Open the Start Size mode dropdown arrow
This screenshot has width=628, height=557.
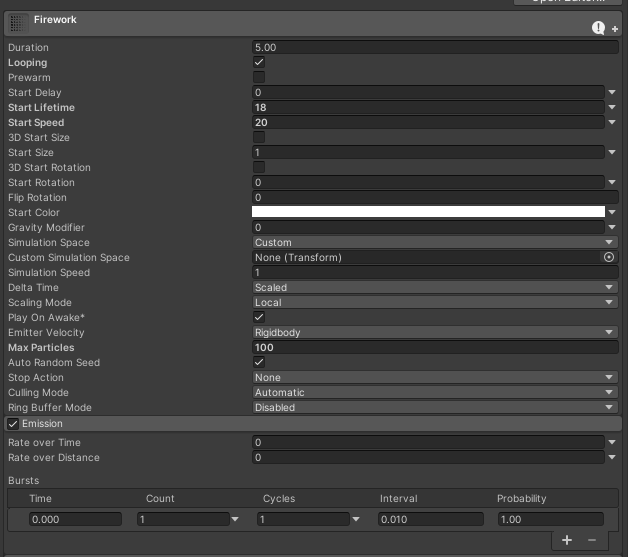(x=612, y=152)
